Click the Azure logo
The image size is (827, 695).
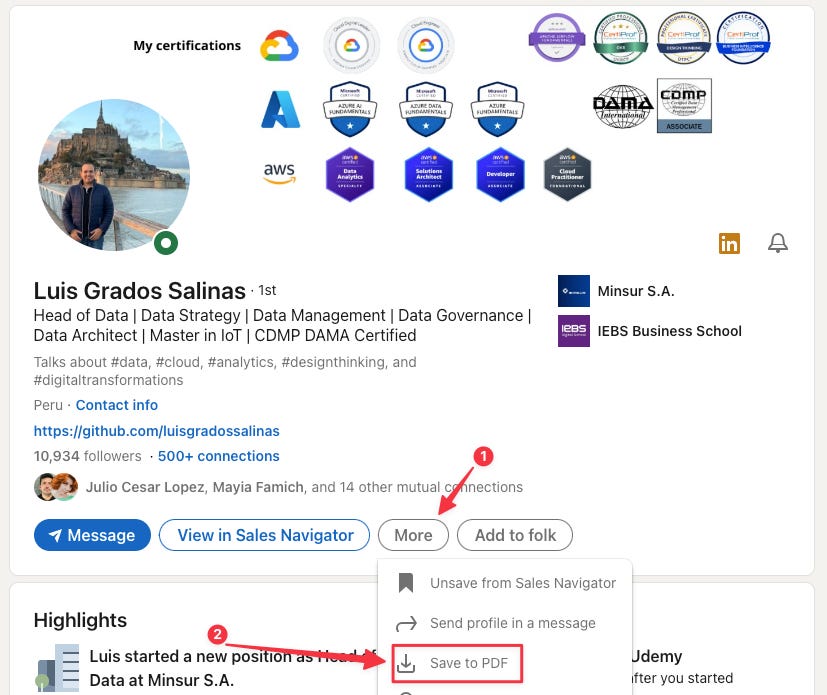(281, 110)
